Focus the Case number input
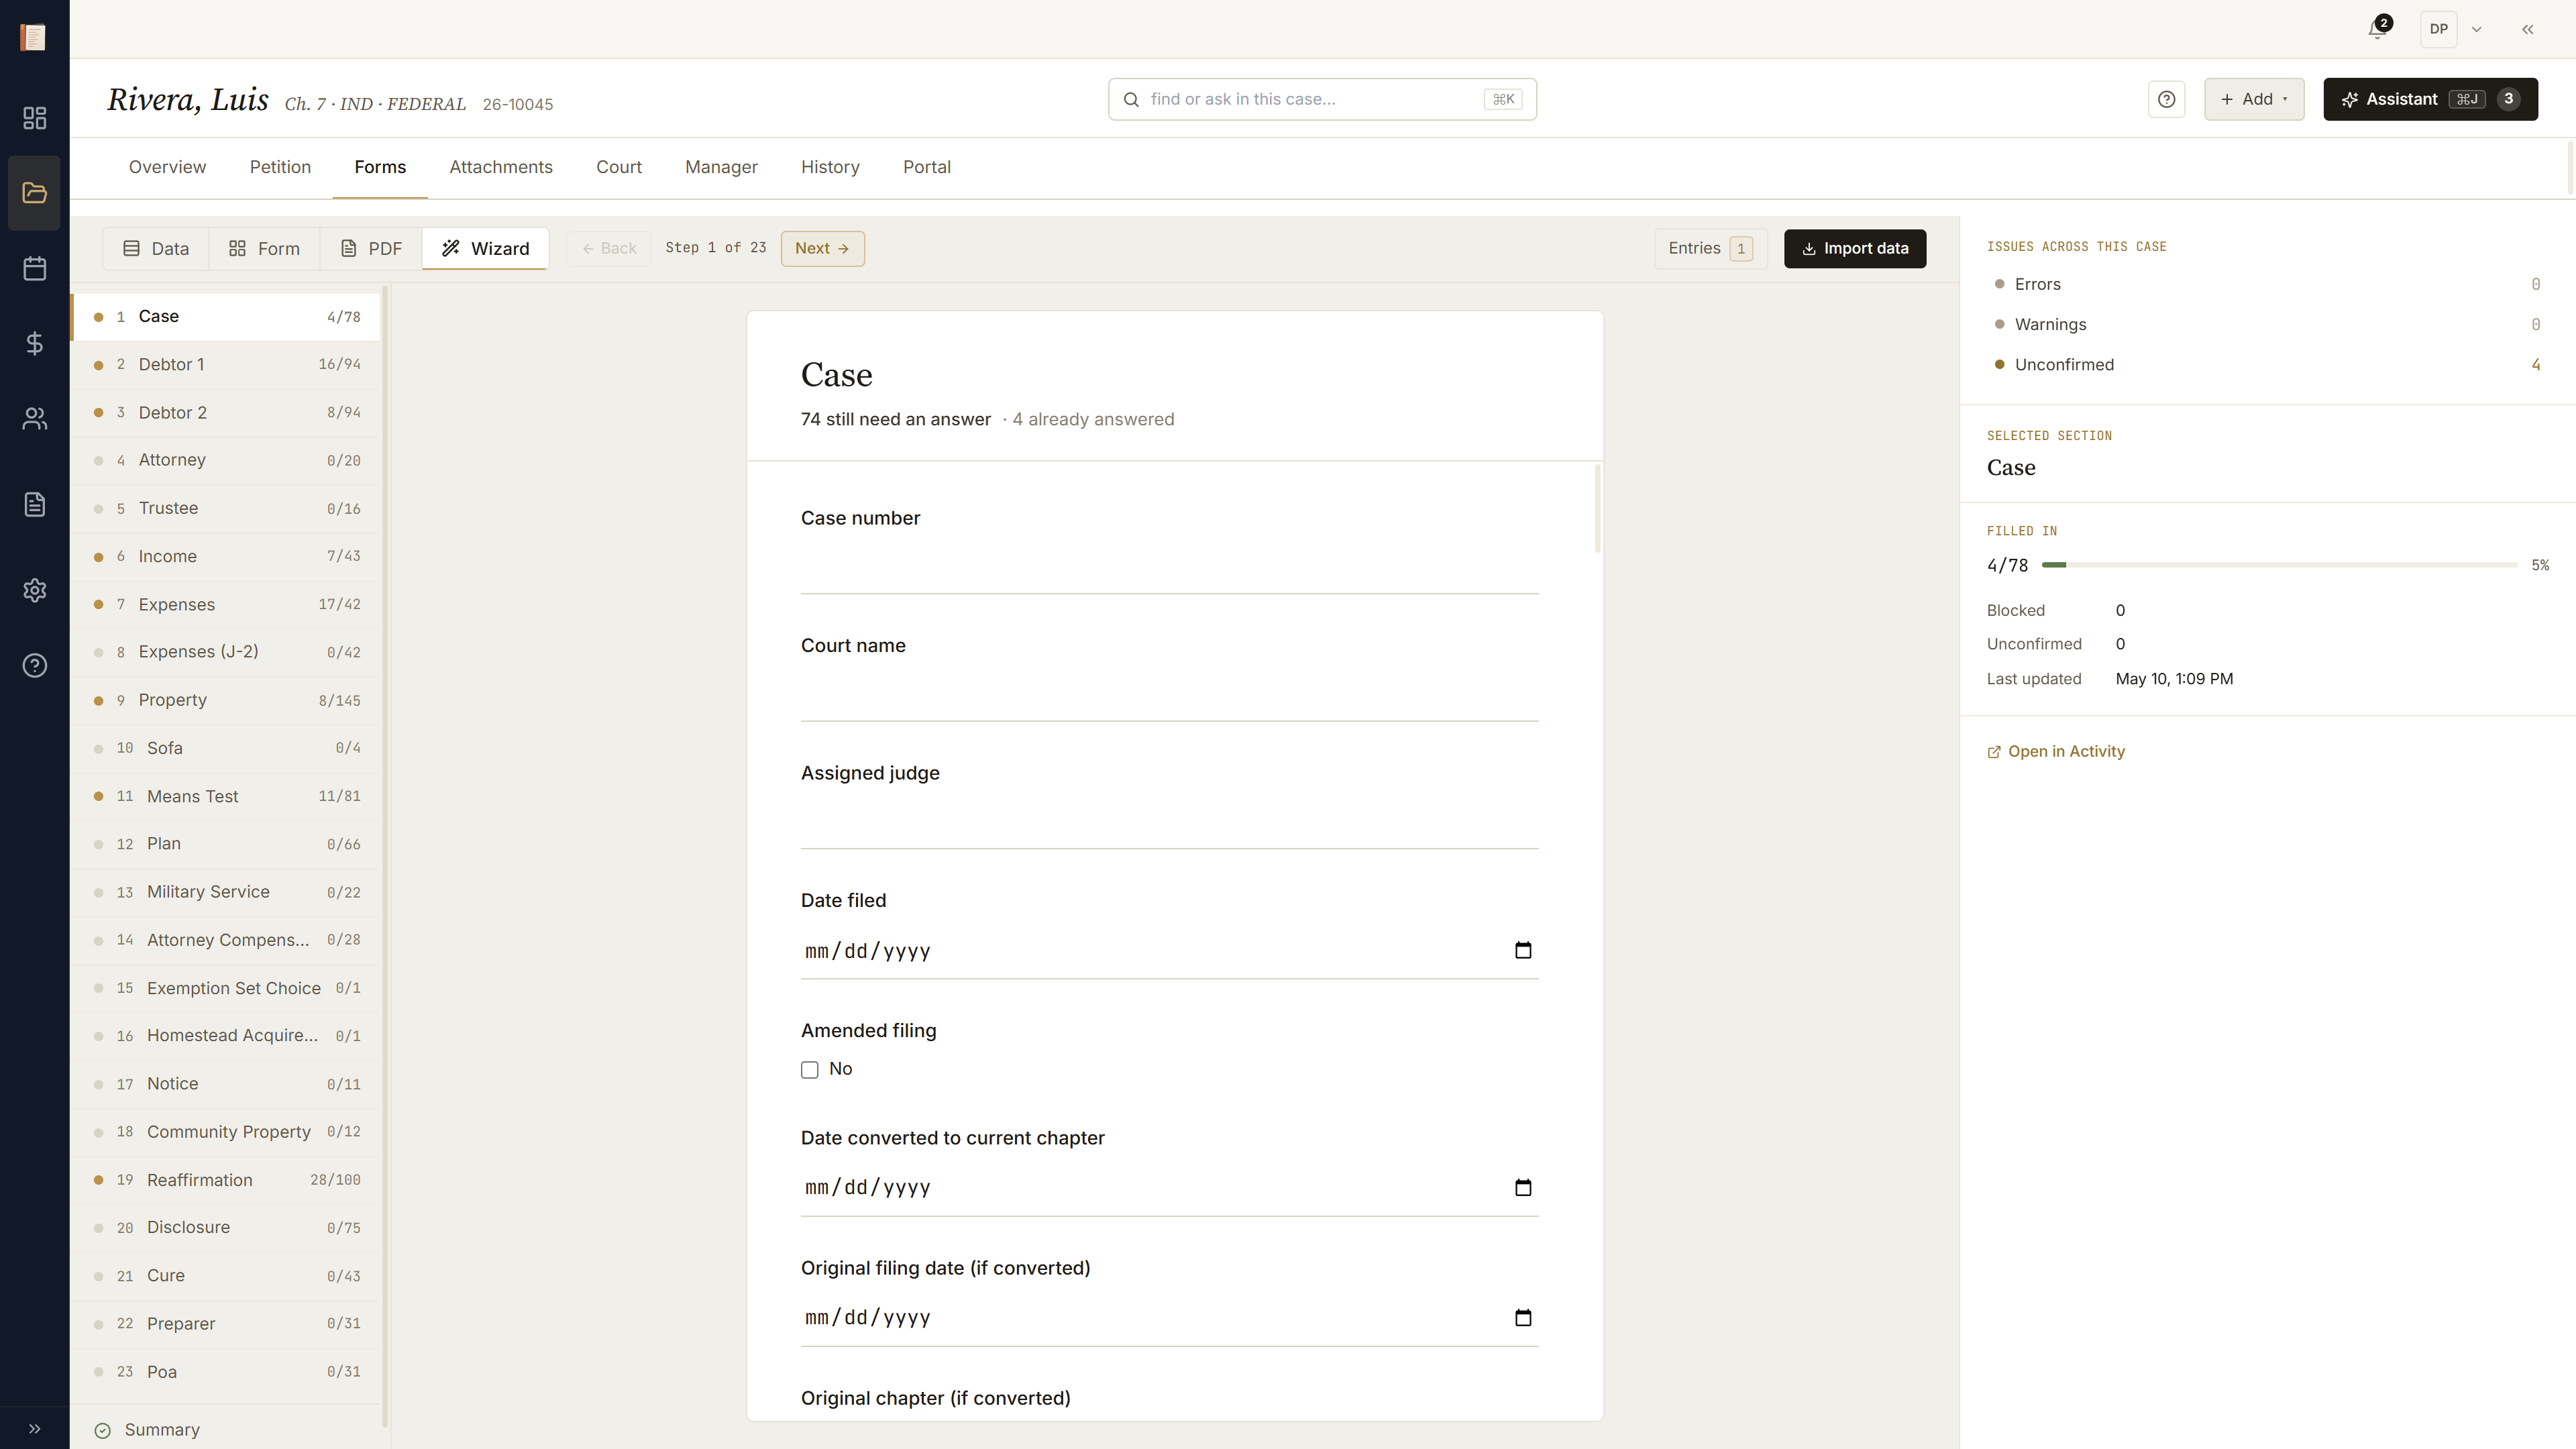 tap(1169, 568)
